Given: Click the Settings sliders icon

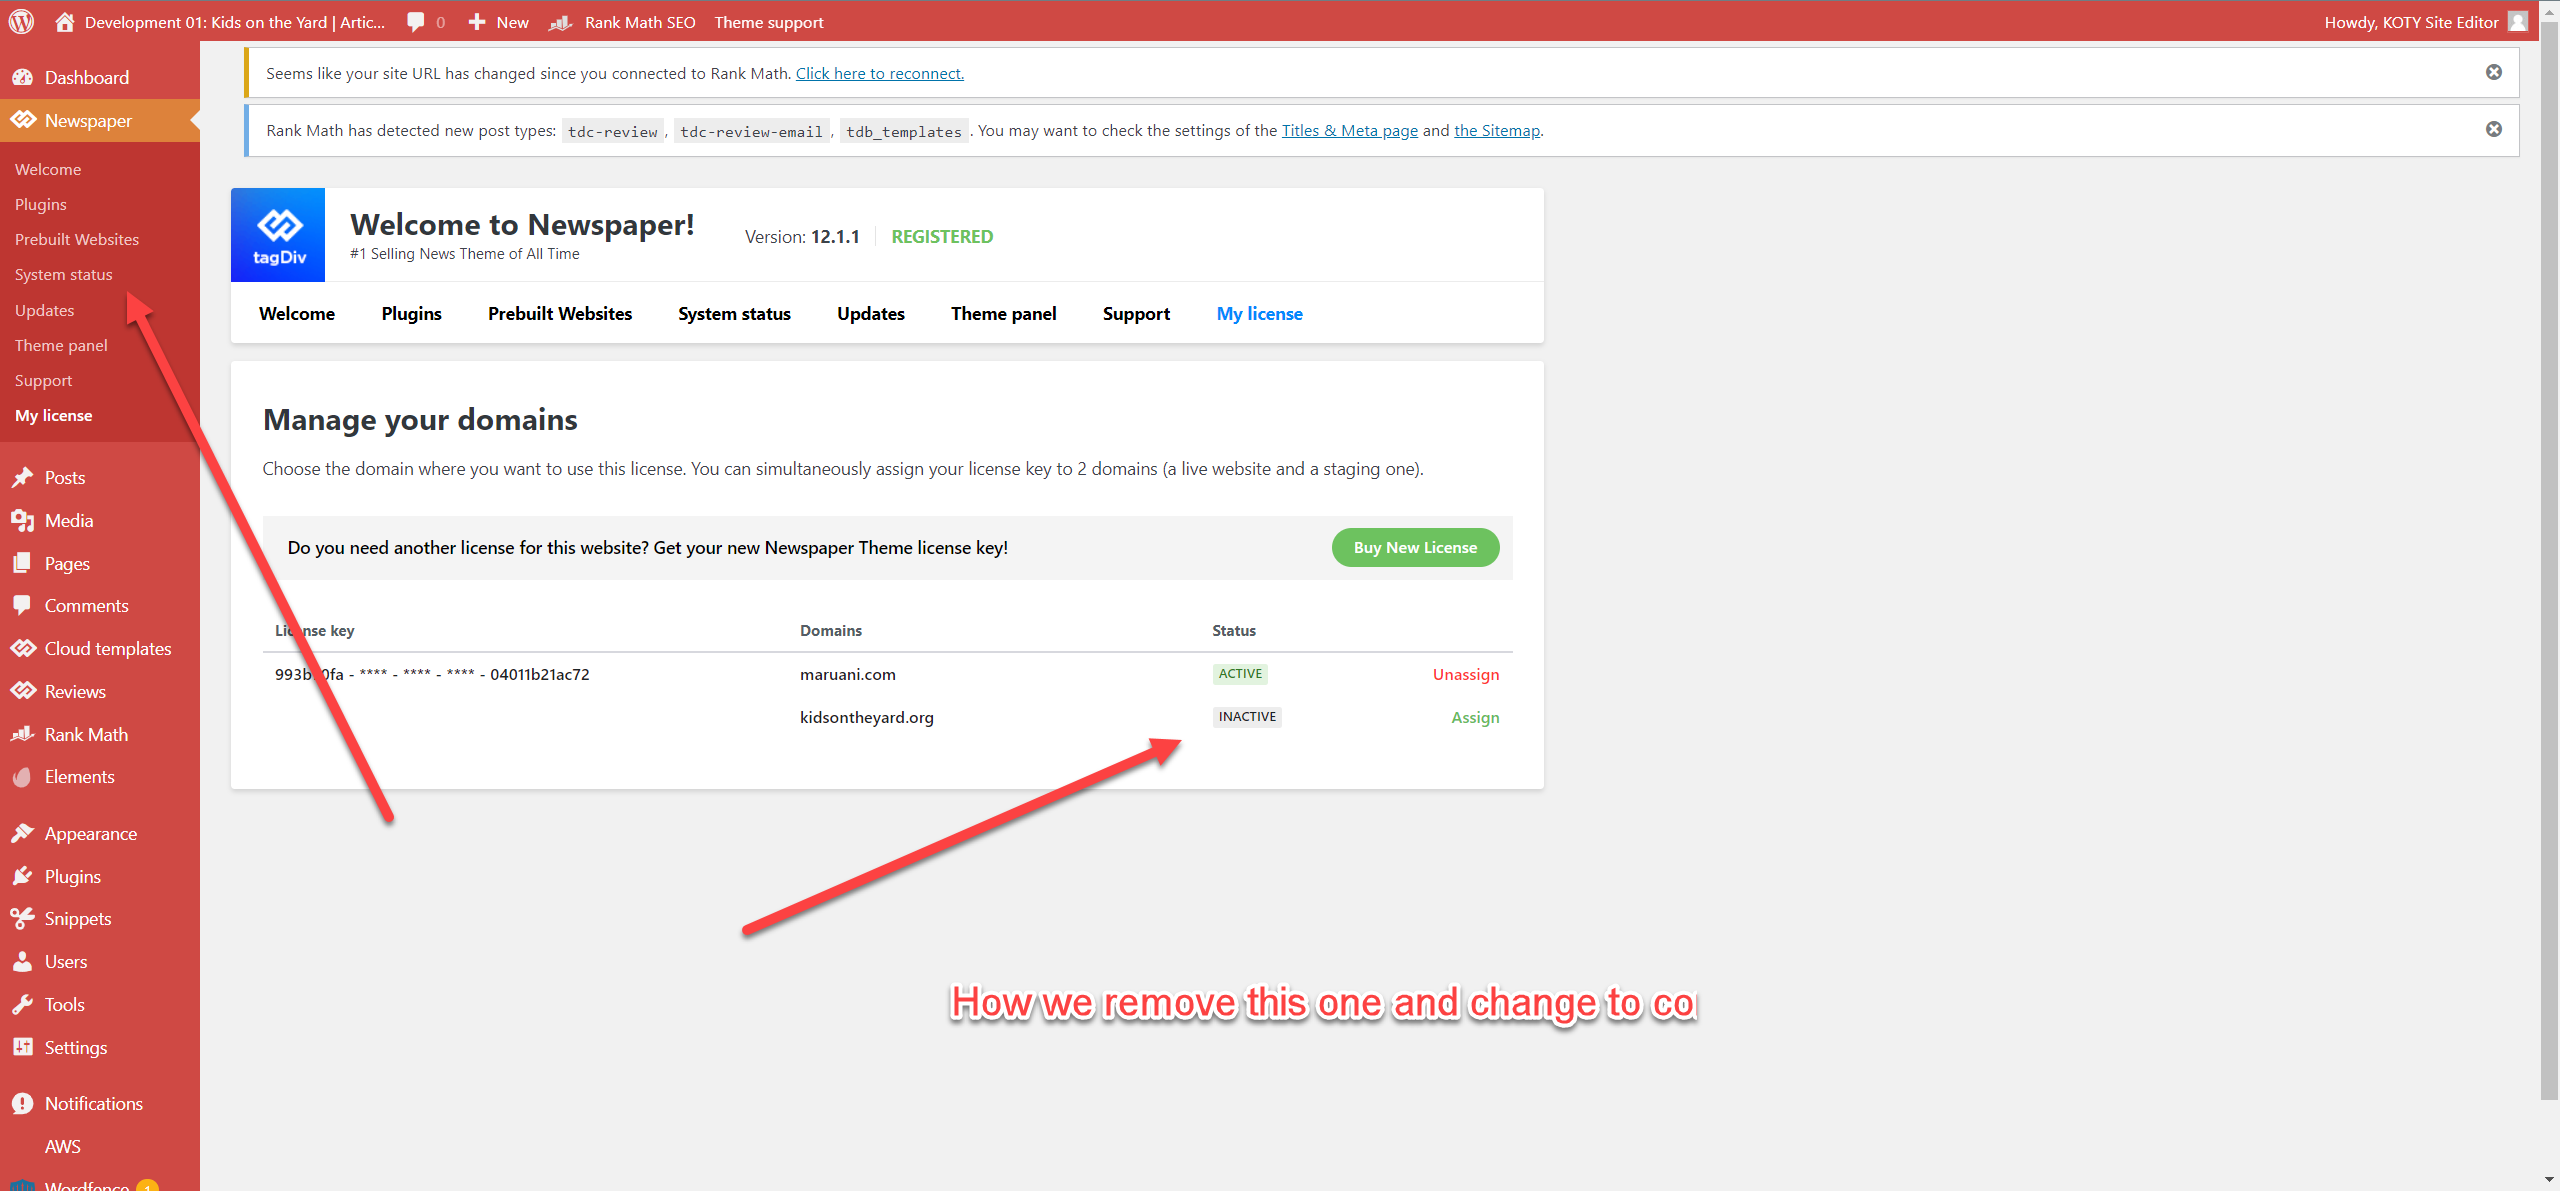Looking at the screenshot, I should click(x=23, y=1047).
